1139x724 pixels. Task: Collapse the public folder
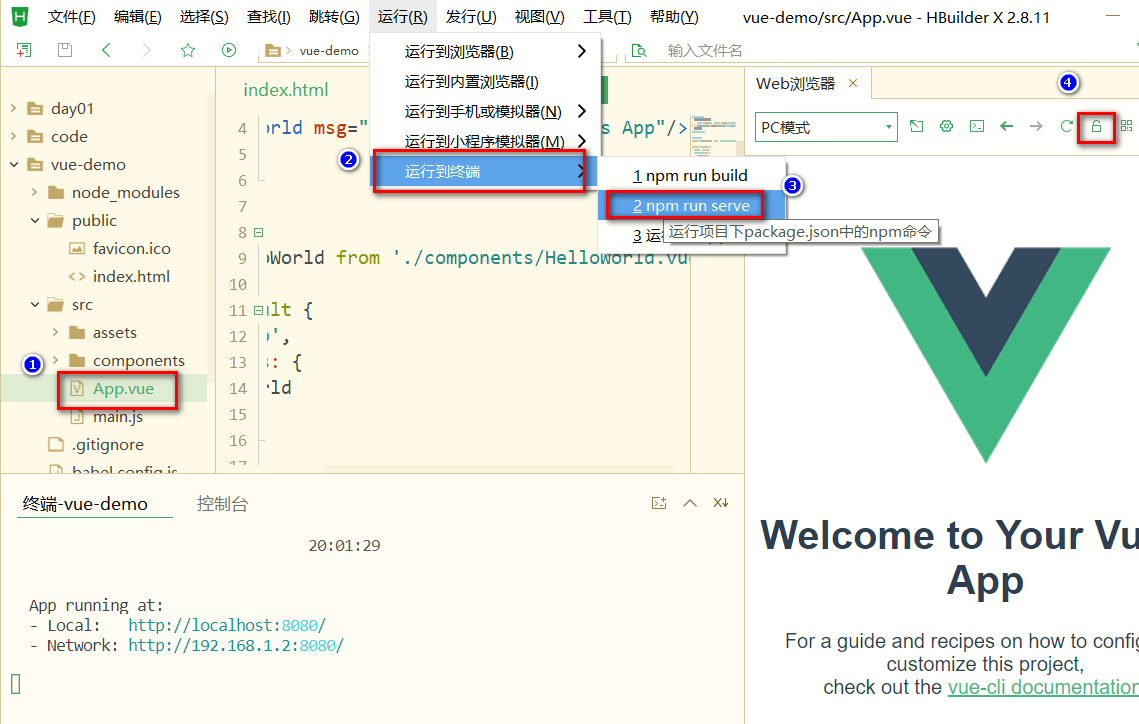point(34,220)
